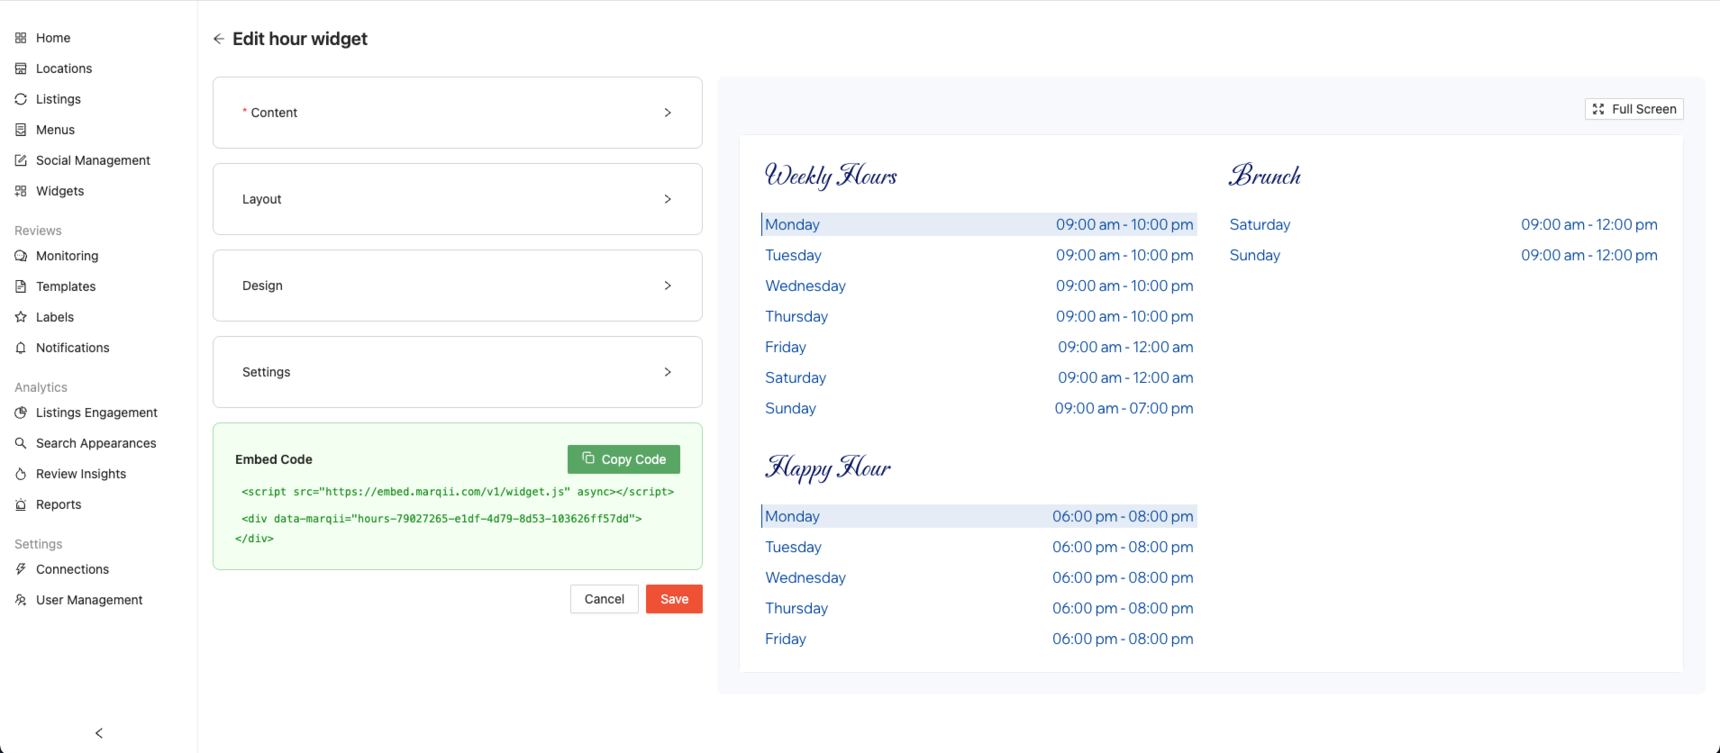
Task: Click the User Management people icon
Action: (x=21, y=600)
